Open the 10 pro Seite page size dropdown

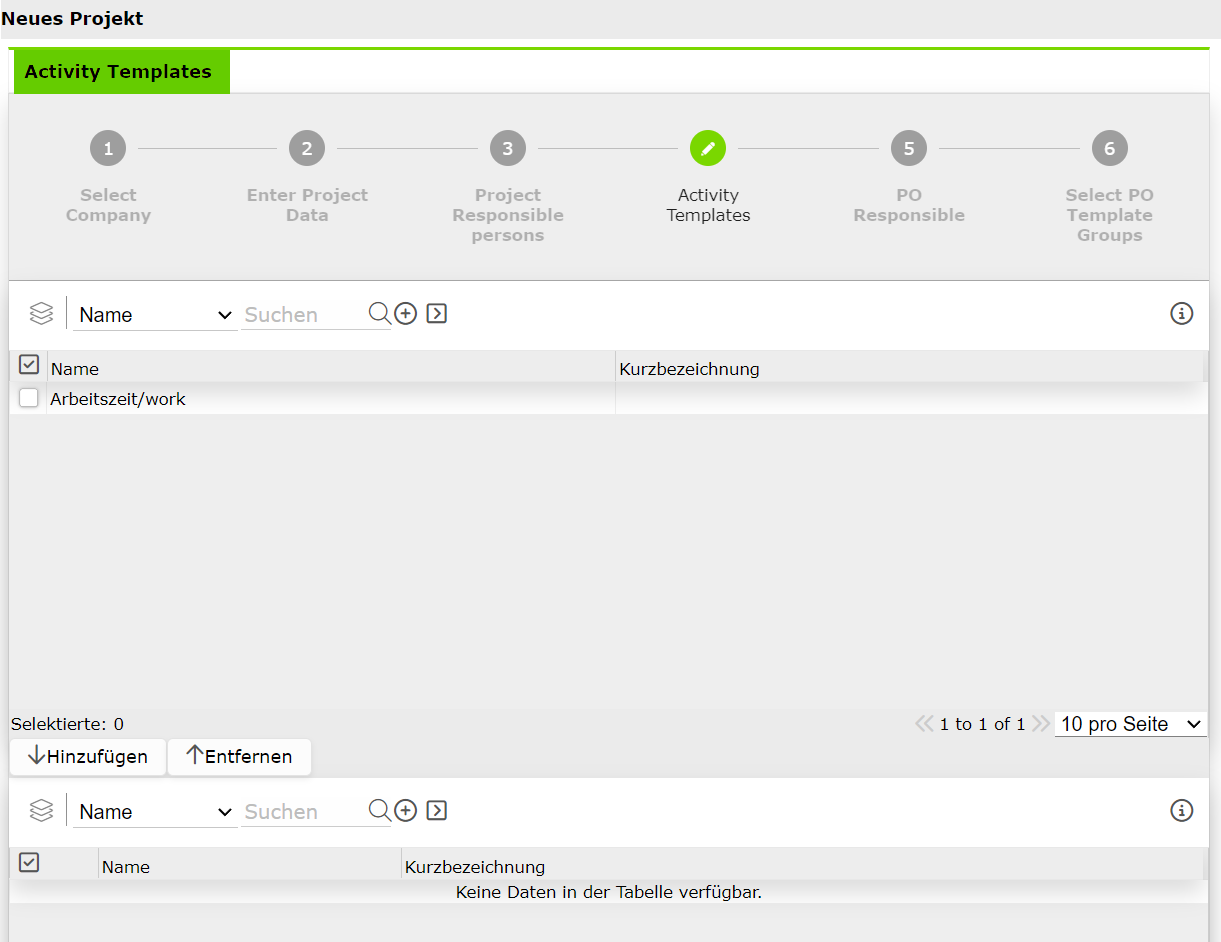click(x=1131, y=724)
